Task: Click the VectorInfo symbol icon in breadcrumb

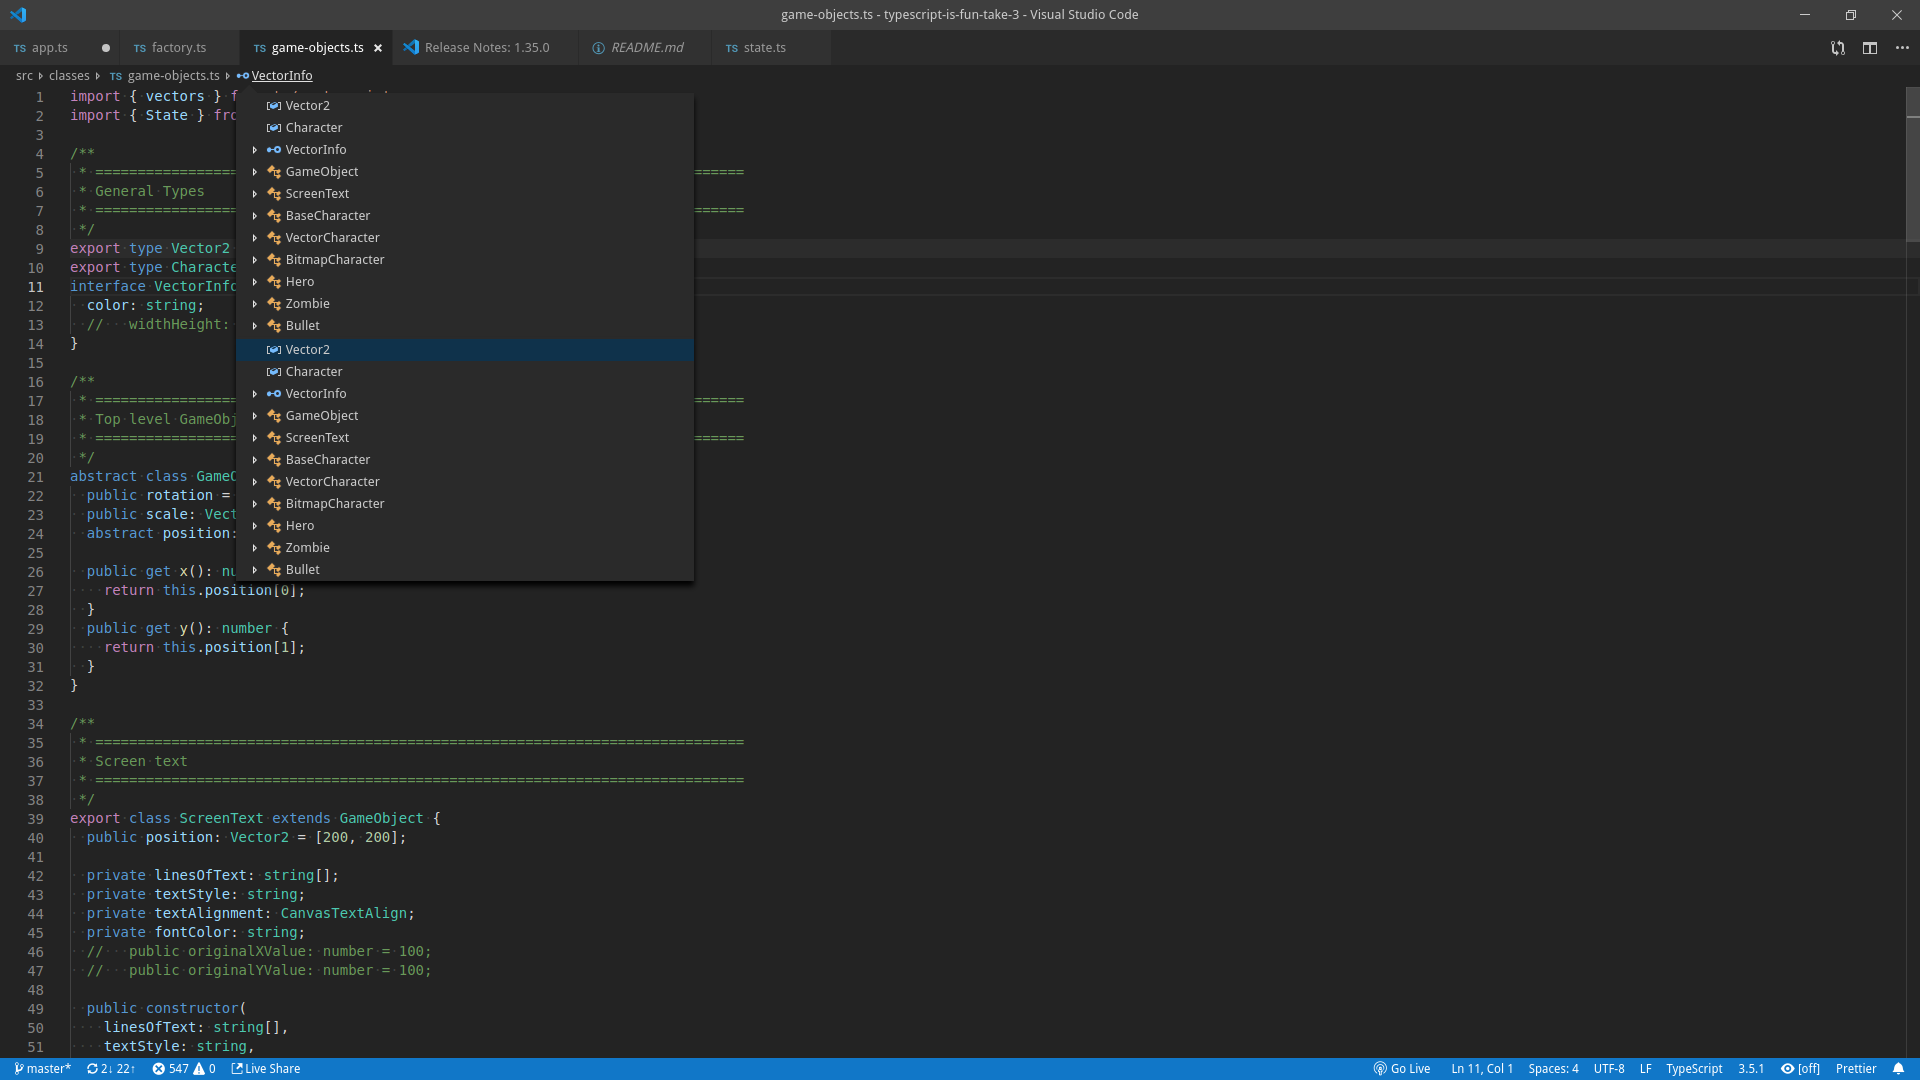Action: (243, 75)
